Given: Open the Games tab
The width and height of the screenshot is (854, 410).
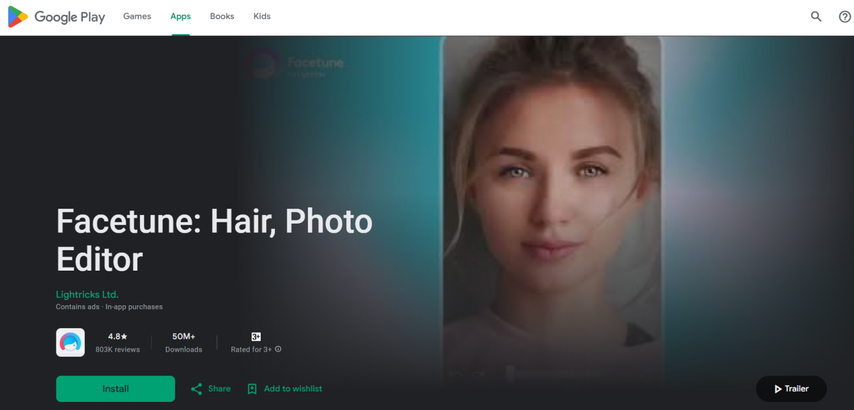Looking at the screenshot, I should [x=137, y=16].
